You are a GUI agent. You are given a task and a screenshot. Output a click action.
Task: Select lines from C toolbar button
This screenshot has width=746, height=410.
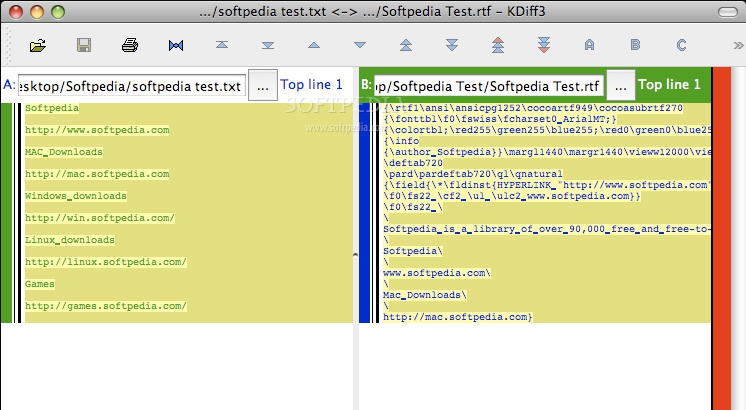click(681, 45)
